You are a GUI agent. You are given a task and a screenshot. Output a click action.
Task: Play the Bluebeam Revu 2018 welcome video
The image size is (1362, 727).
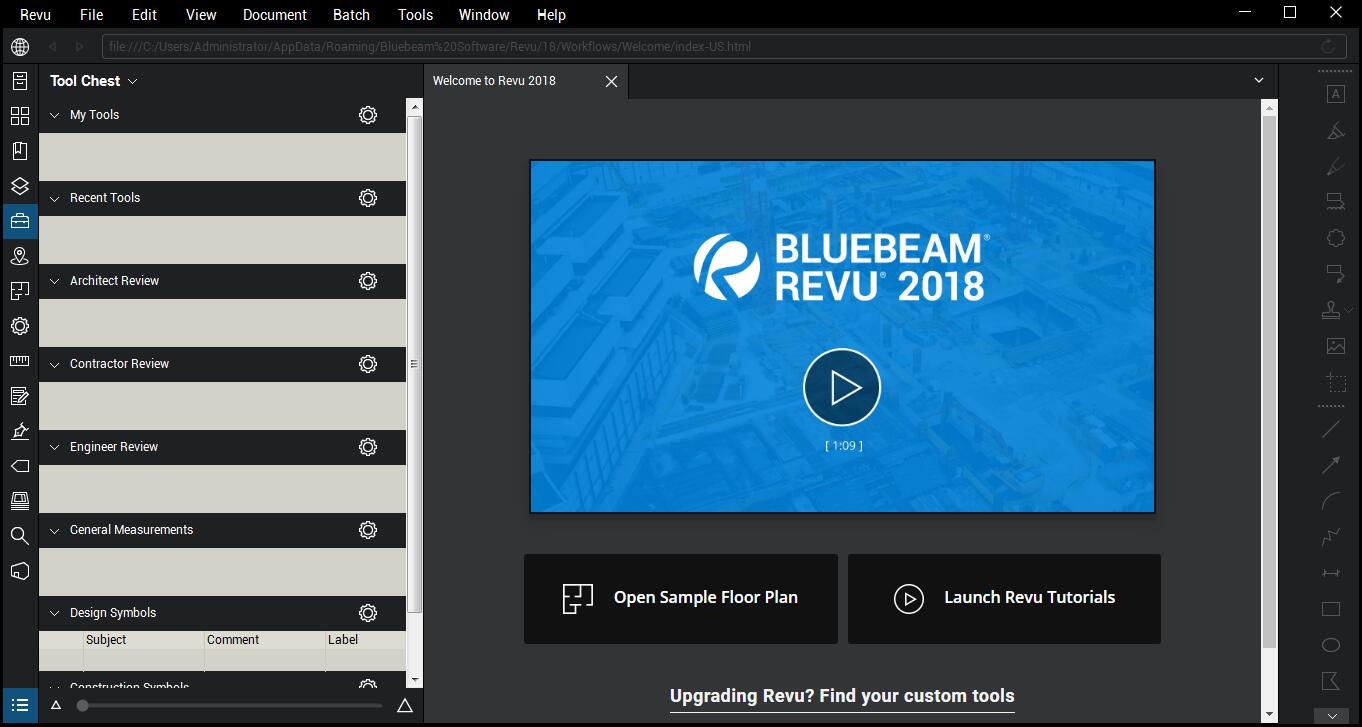click(842, 387)
